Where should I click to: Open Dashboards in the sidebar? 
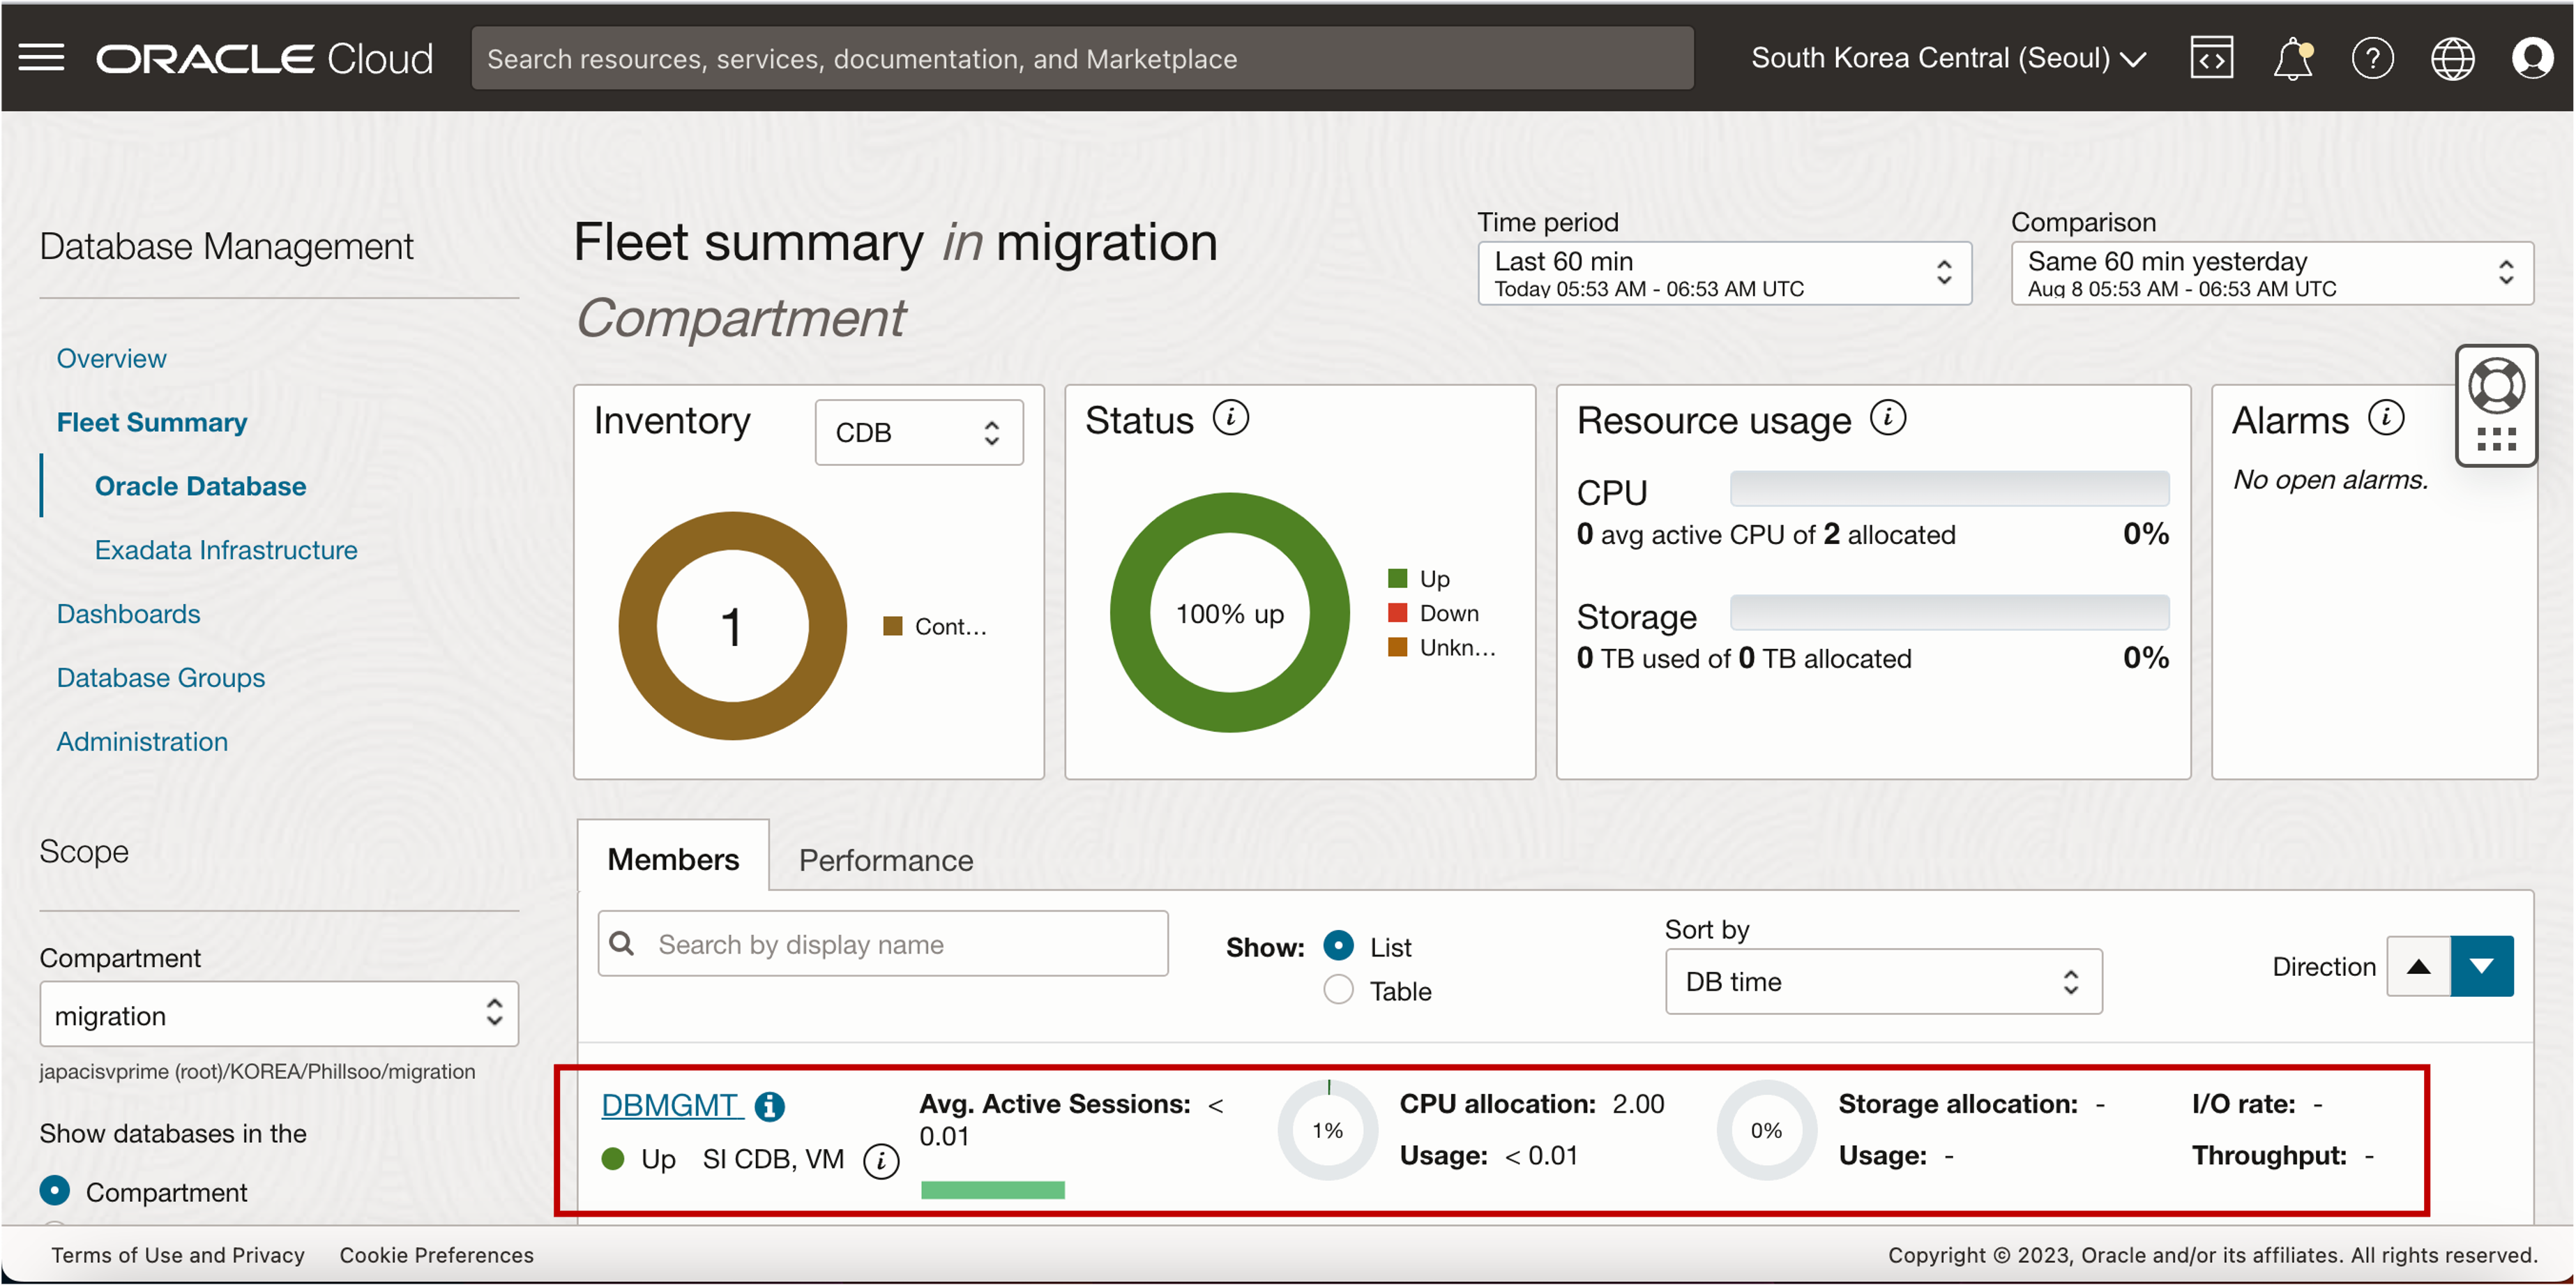coord(128,614)
